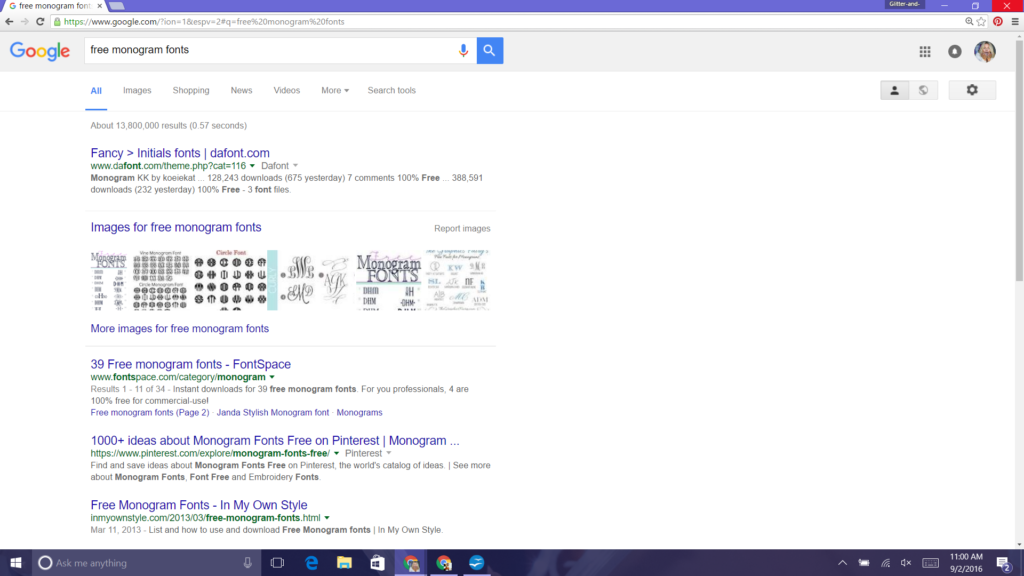Open the Windows Start menu

16,563
